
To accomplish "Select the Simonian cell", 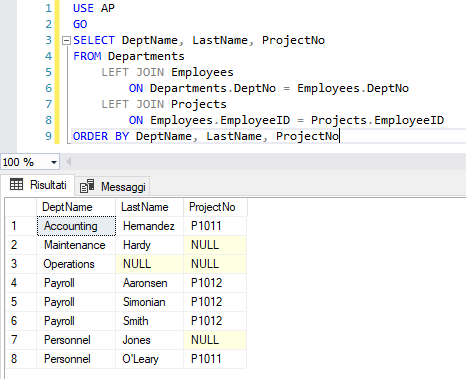I will pos(149,302).
